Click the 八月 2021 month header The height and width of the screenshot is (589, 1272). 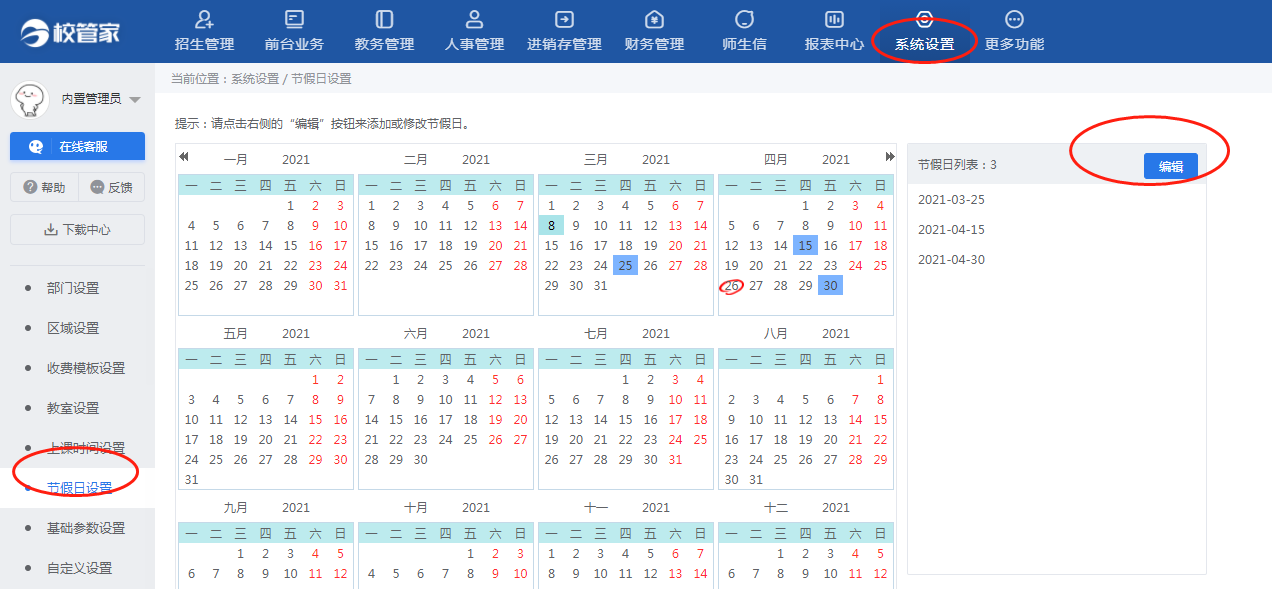point(806,334)
